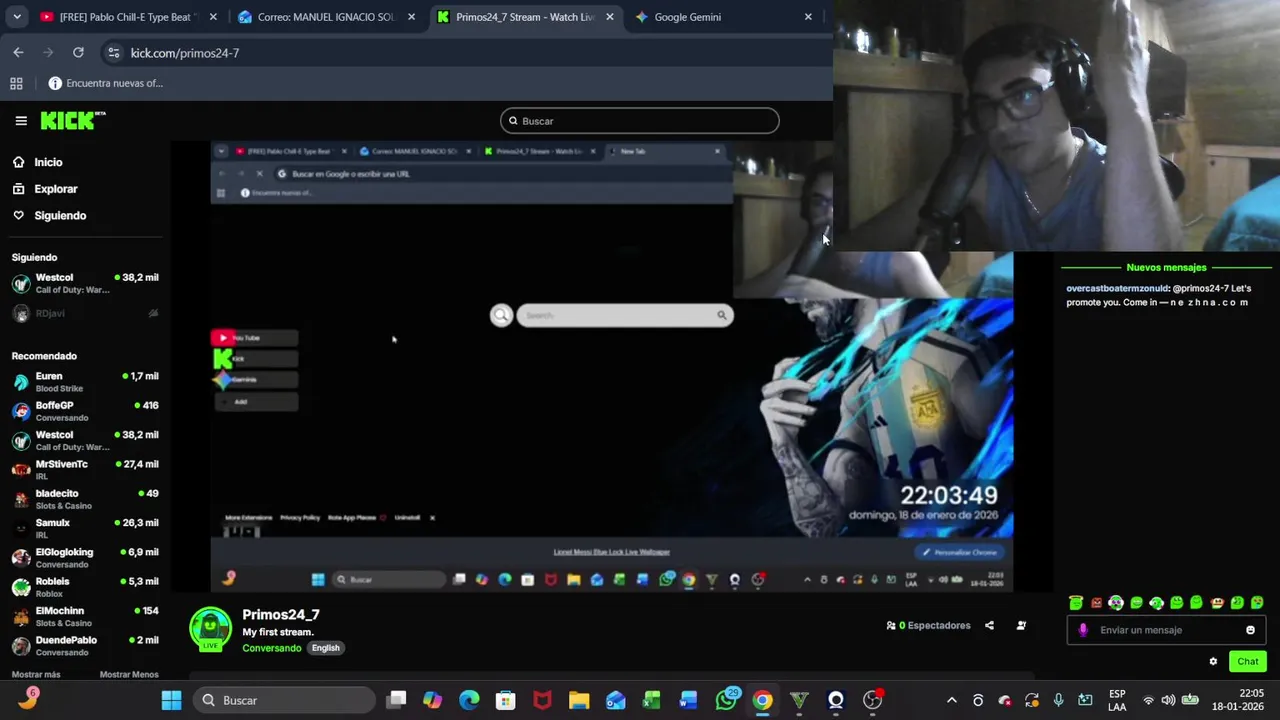
Task: Open DuendePablo recommended channel
Action: [x=85, y=646]
